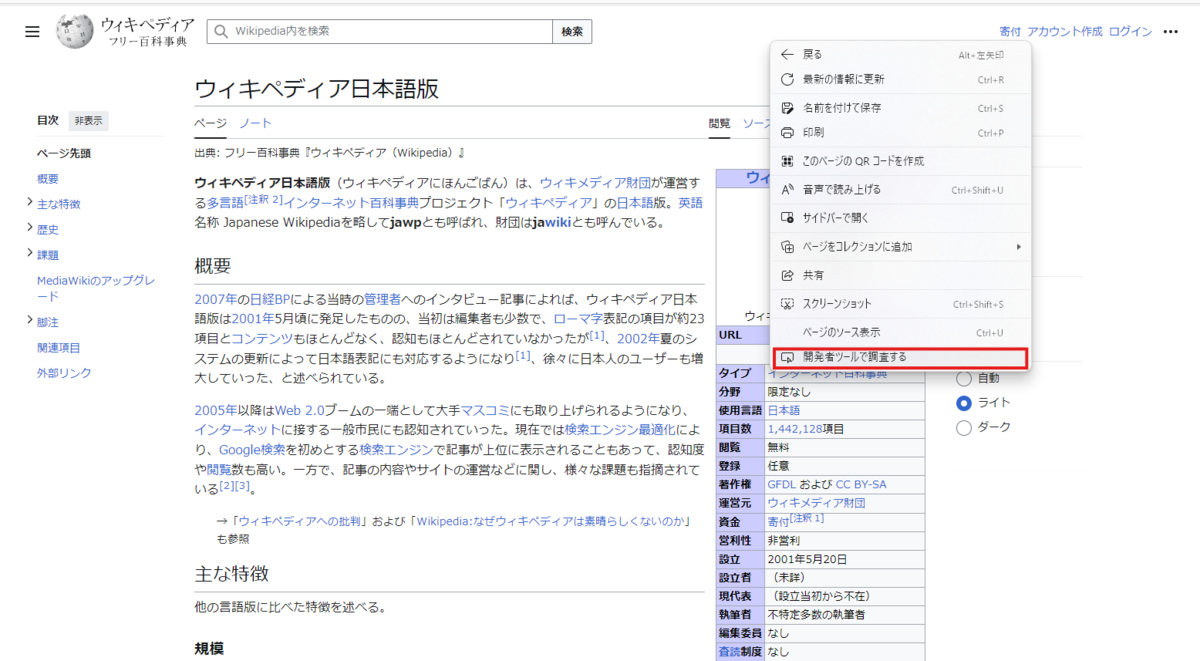This screenshot has width=1200, height=661.
Task: Open the ページをコレクションに追加 submenu arrow
Action: point(1019,246)
